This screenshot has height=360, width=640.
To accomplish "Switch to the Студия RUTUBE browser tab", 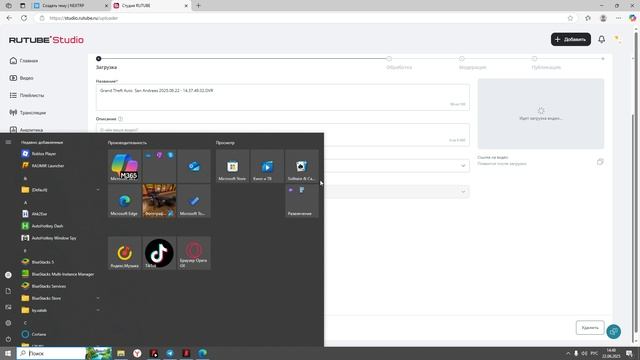I will 151,6.
